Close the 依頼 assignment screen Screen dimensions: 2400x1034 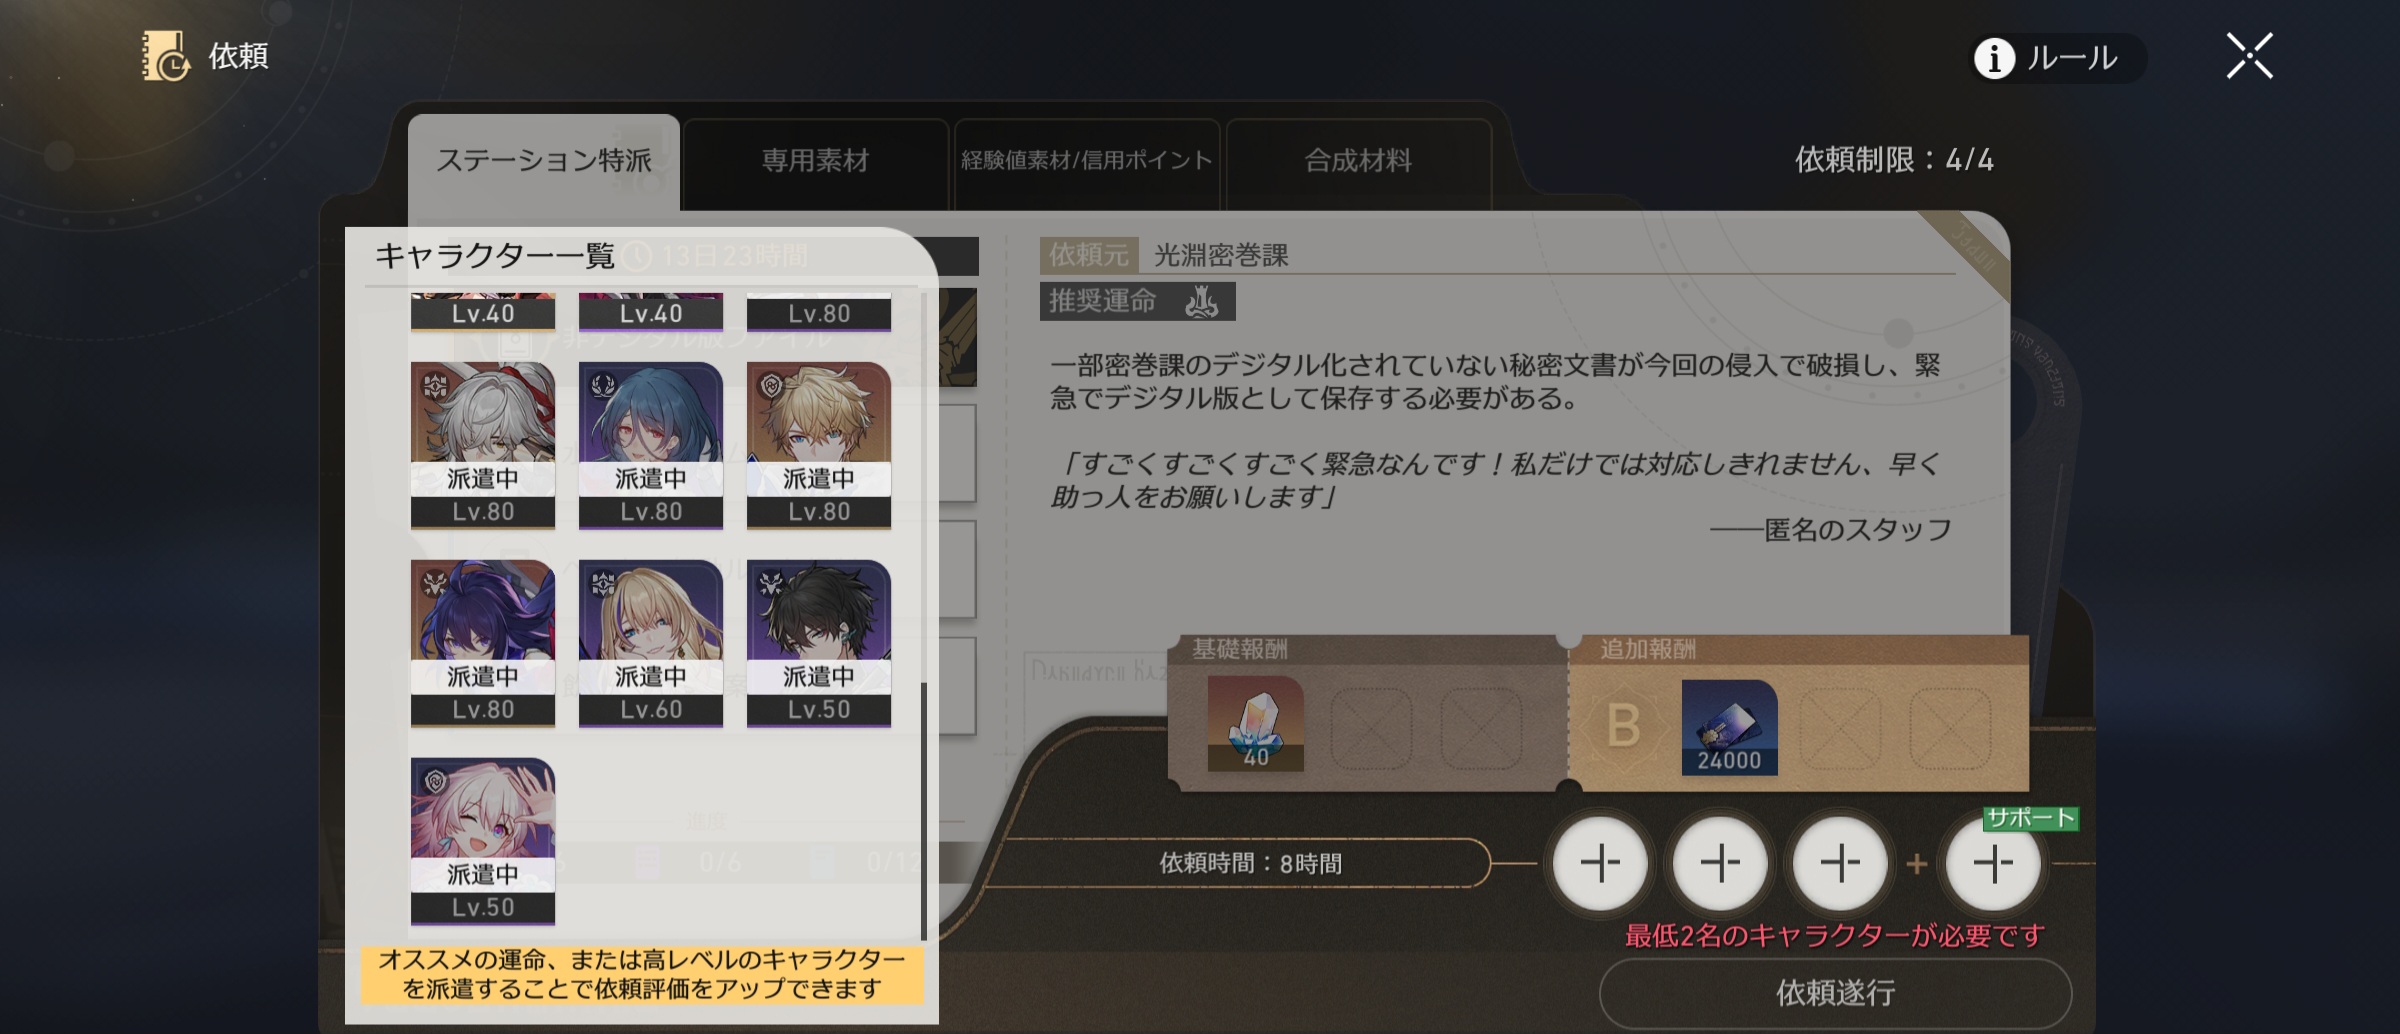(2249, 56)
